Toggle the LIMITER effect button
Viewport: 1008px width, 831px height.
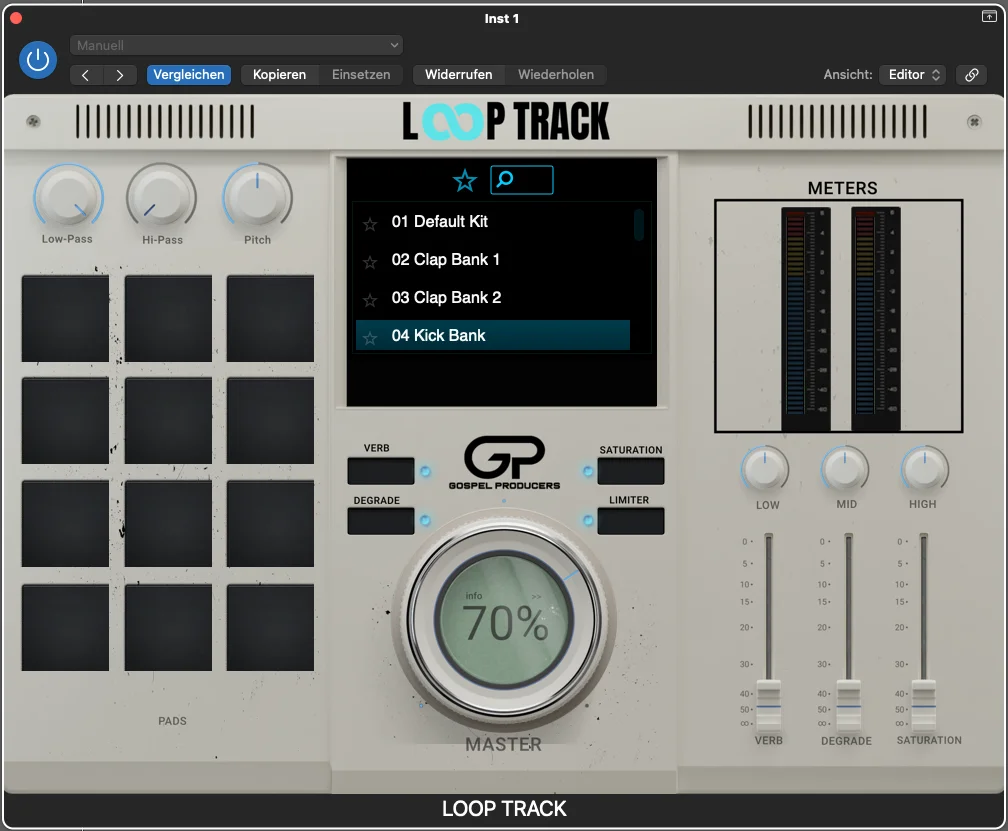(x=631, y=521)
